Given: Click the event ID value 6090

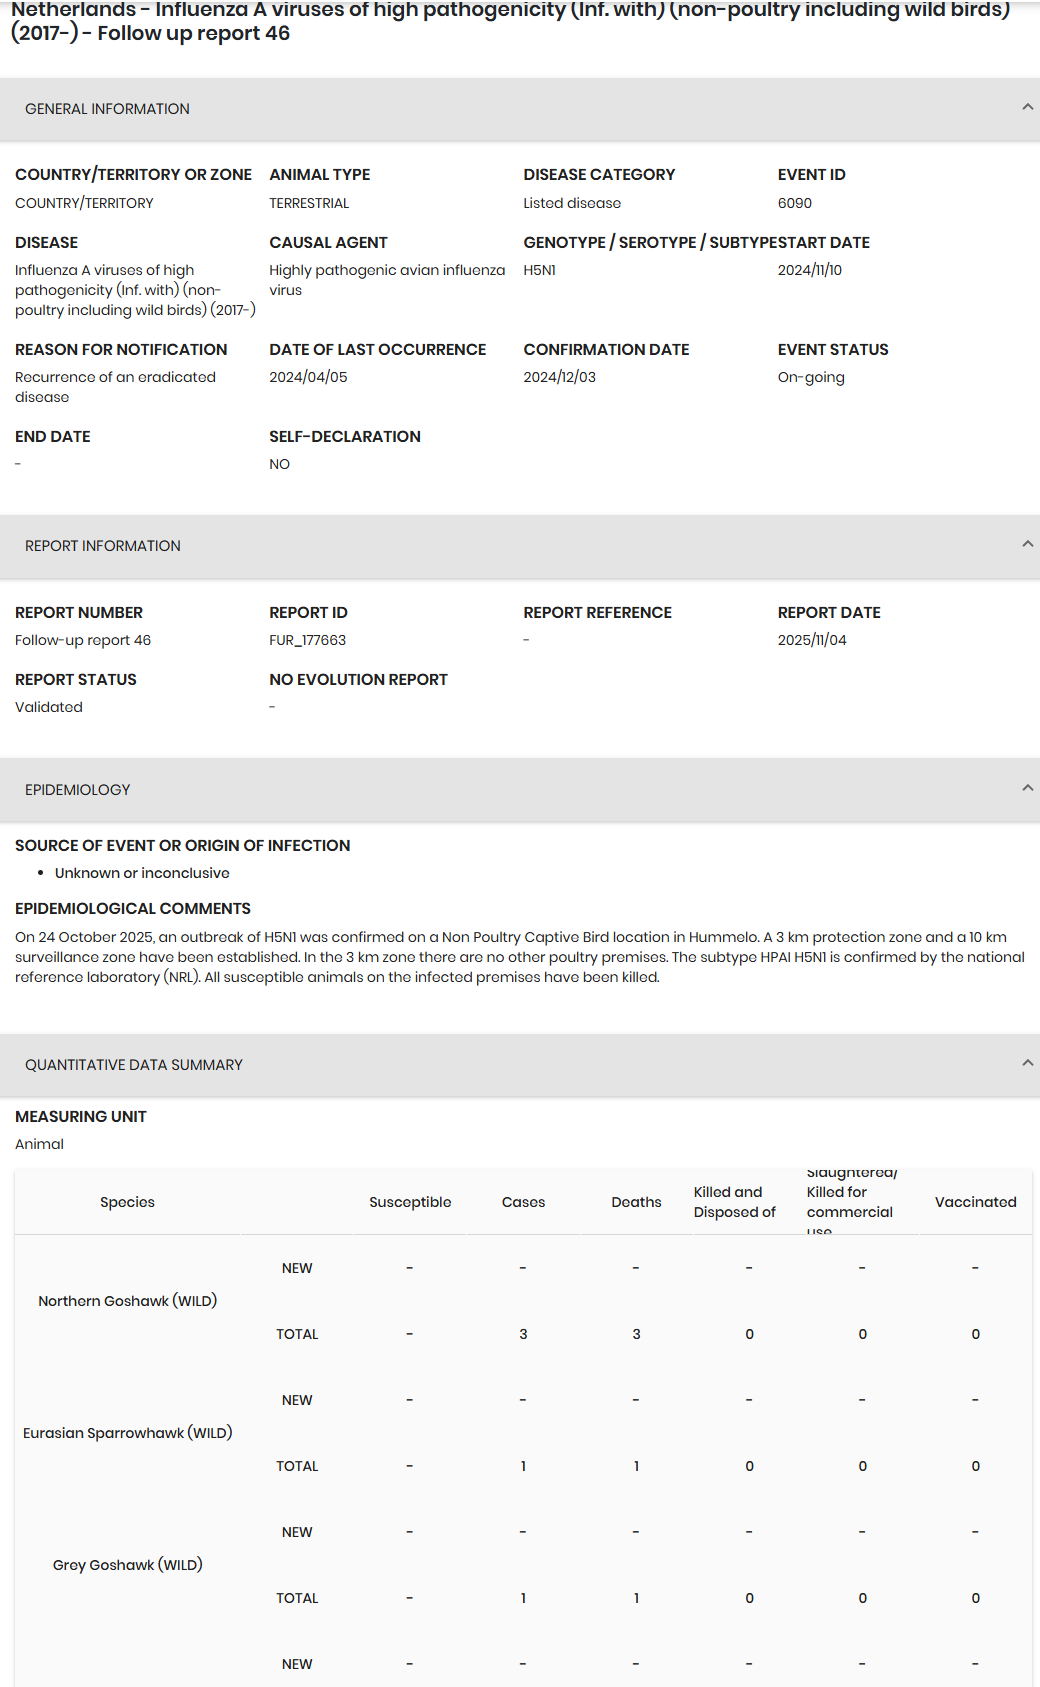Looking at the screenshot, I should point(795,203).
